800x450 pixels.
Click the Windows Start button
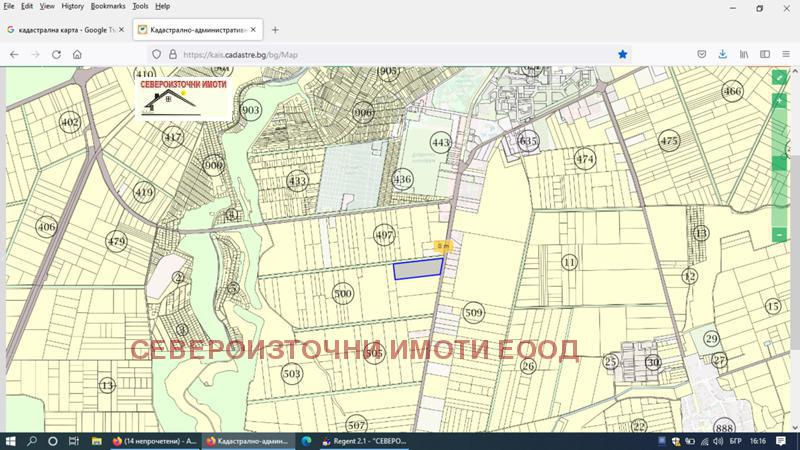10,440
